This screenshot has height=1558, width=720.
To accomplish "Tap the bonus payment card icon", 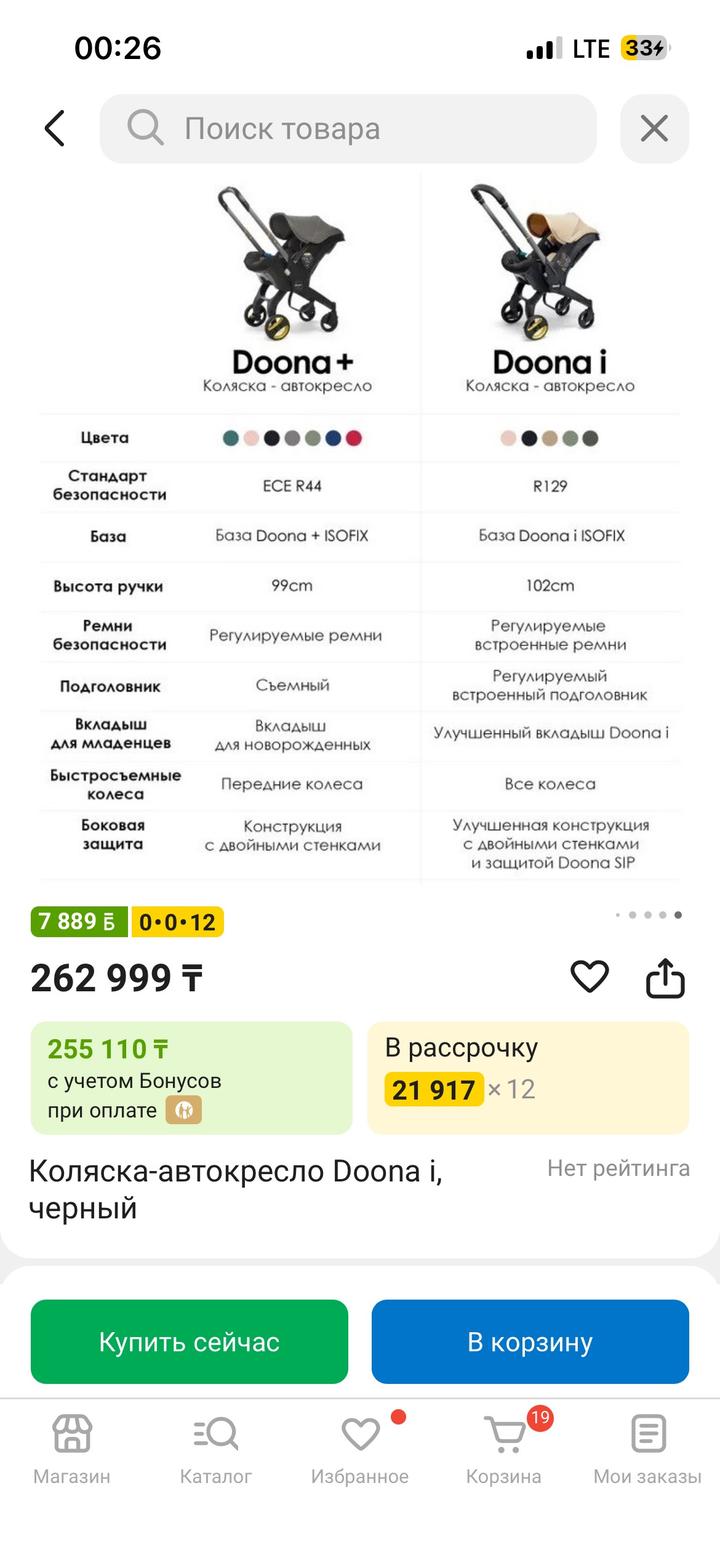I will tap(184, 1110).
